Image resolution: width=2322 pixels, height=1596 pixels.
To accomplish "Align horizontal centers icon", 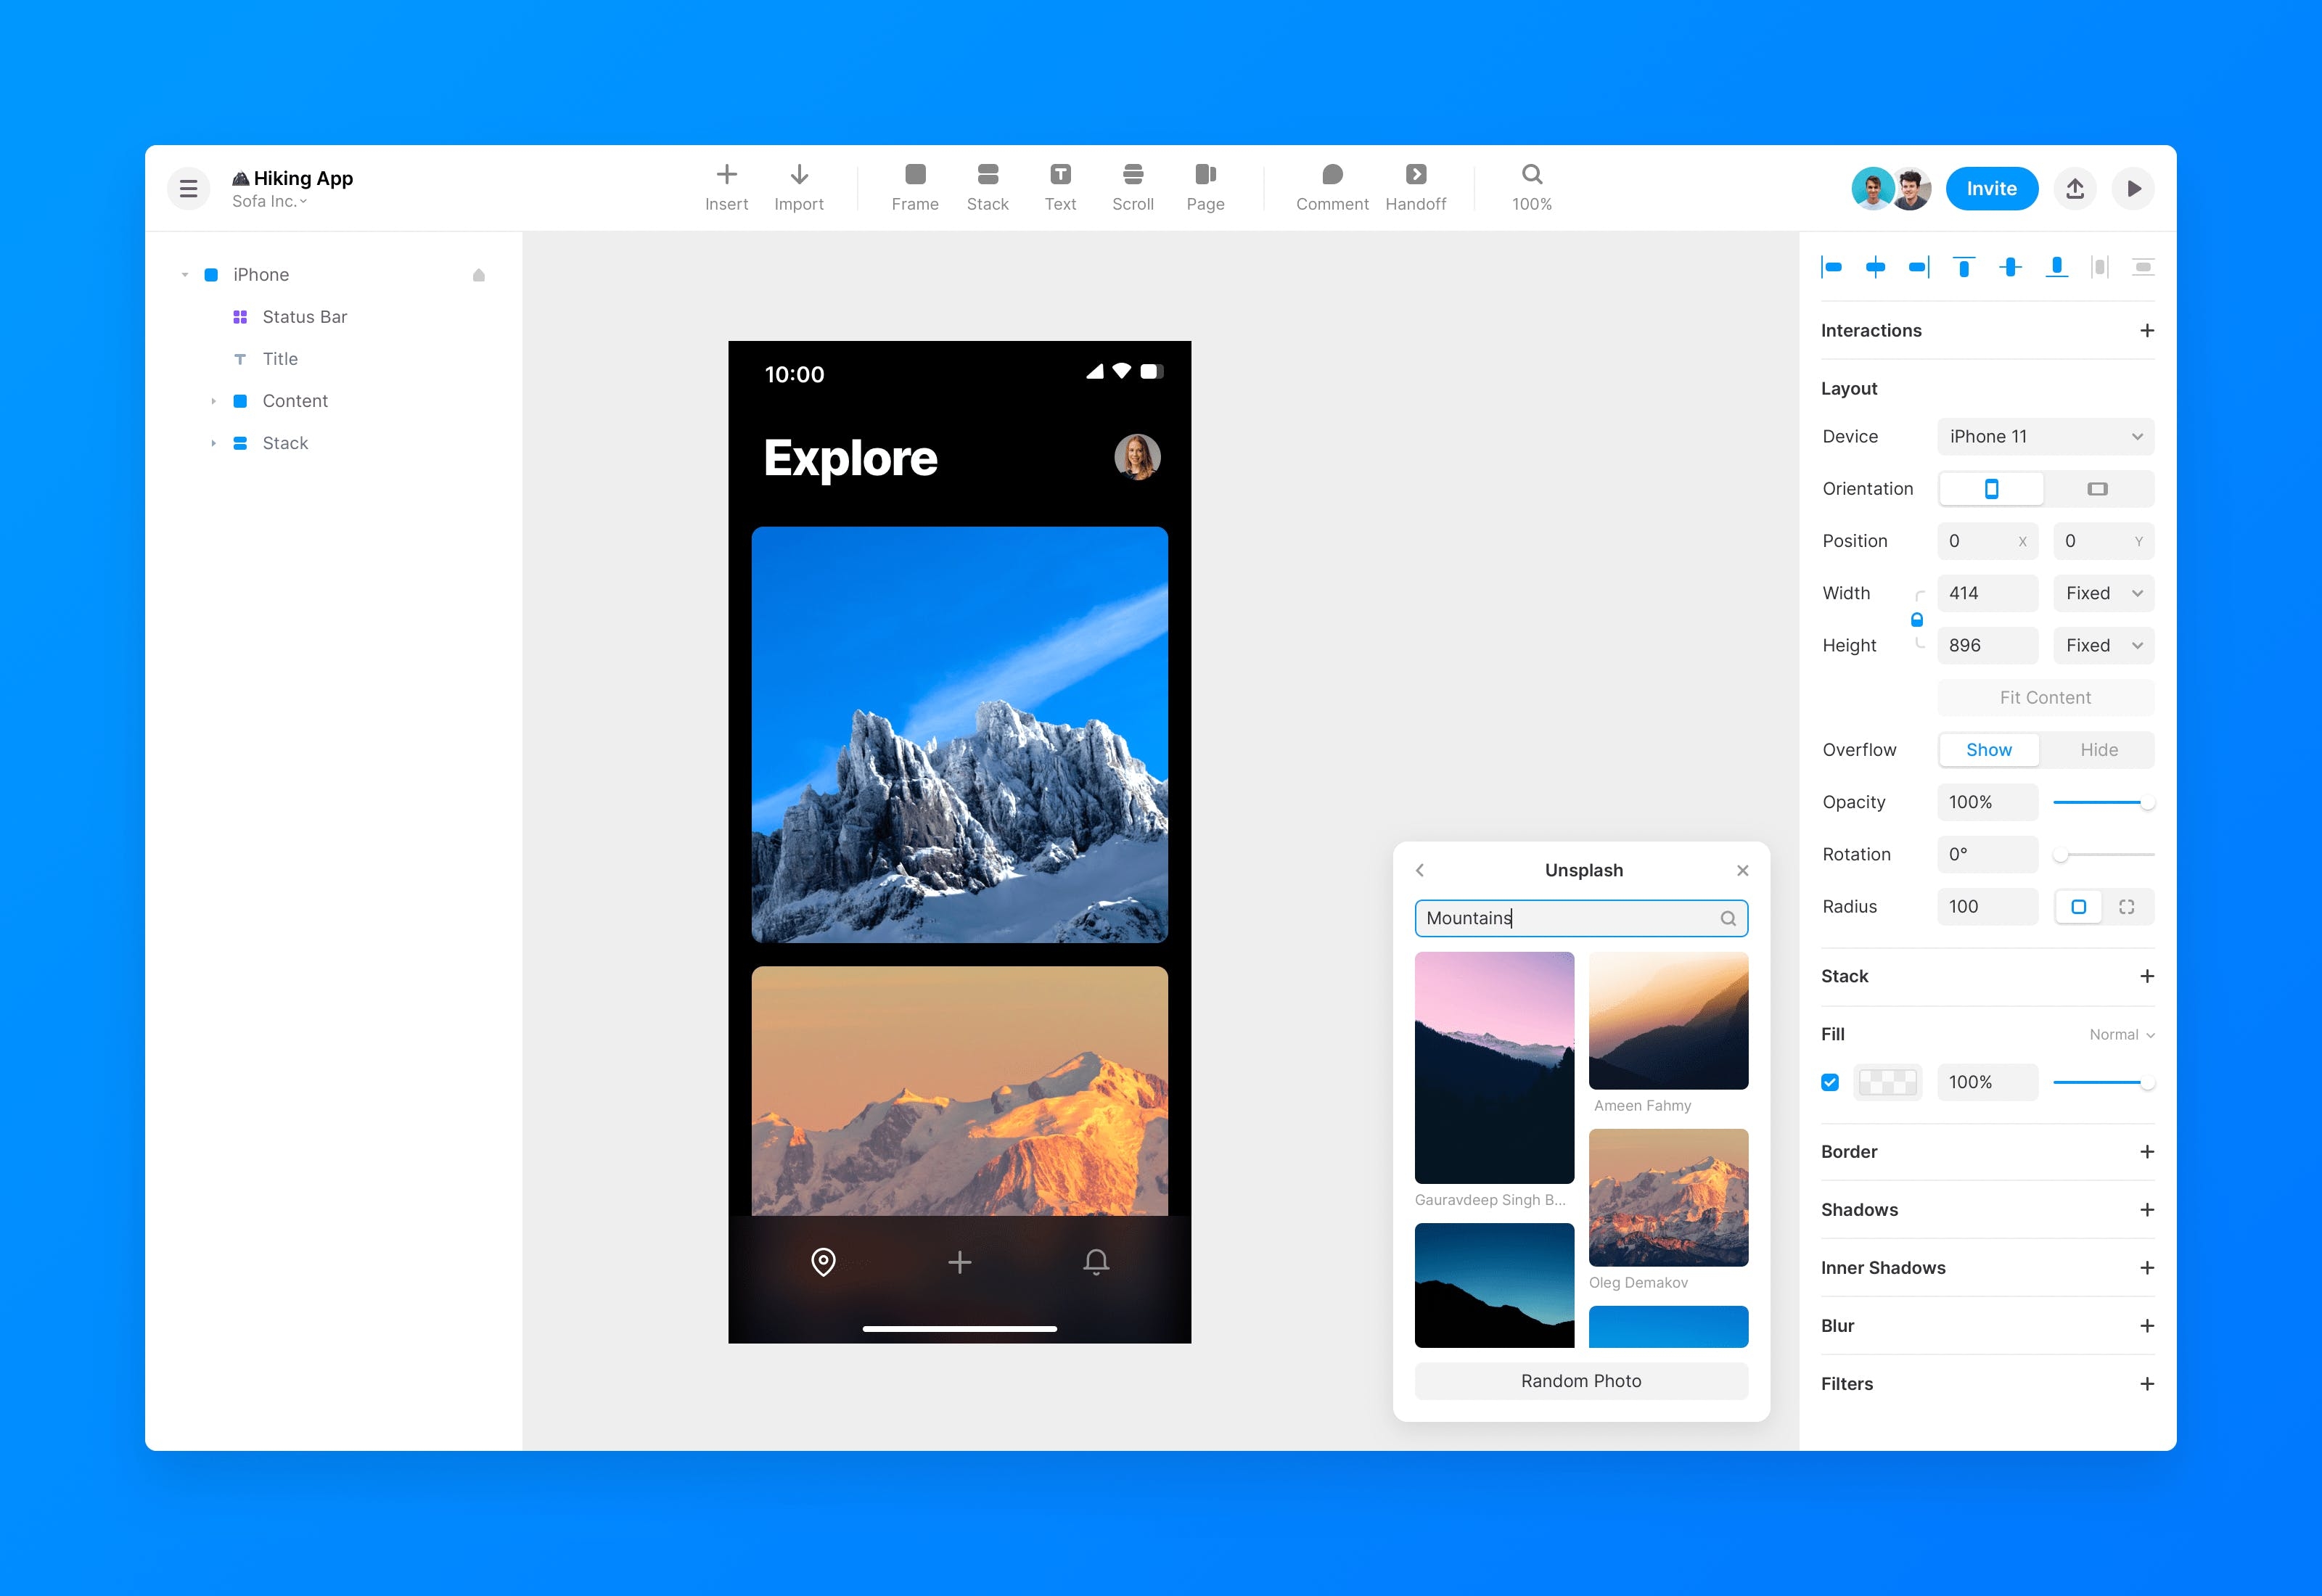I will 1876,267.
